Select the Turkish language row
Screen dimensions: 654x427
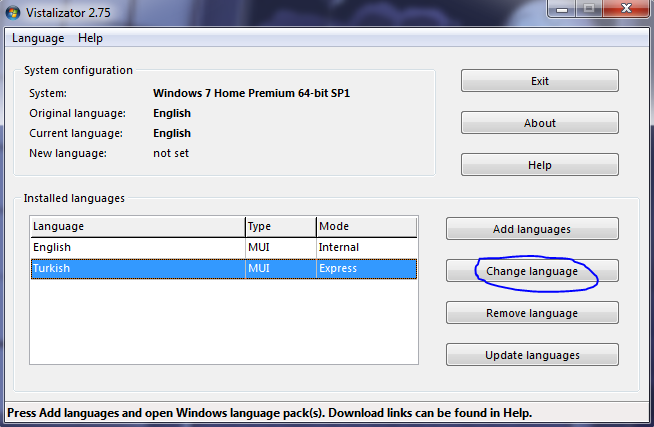(x=224, y=269)
